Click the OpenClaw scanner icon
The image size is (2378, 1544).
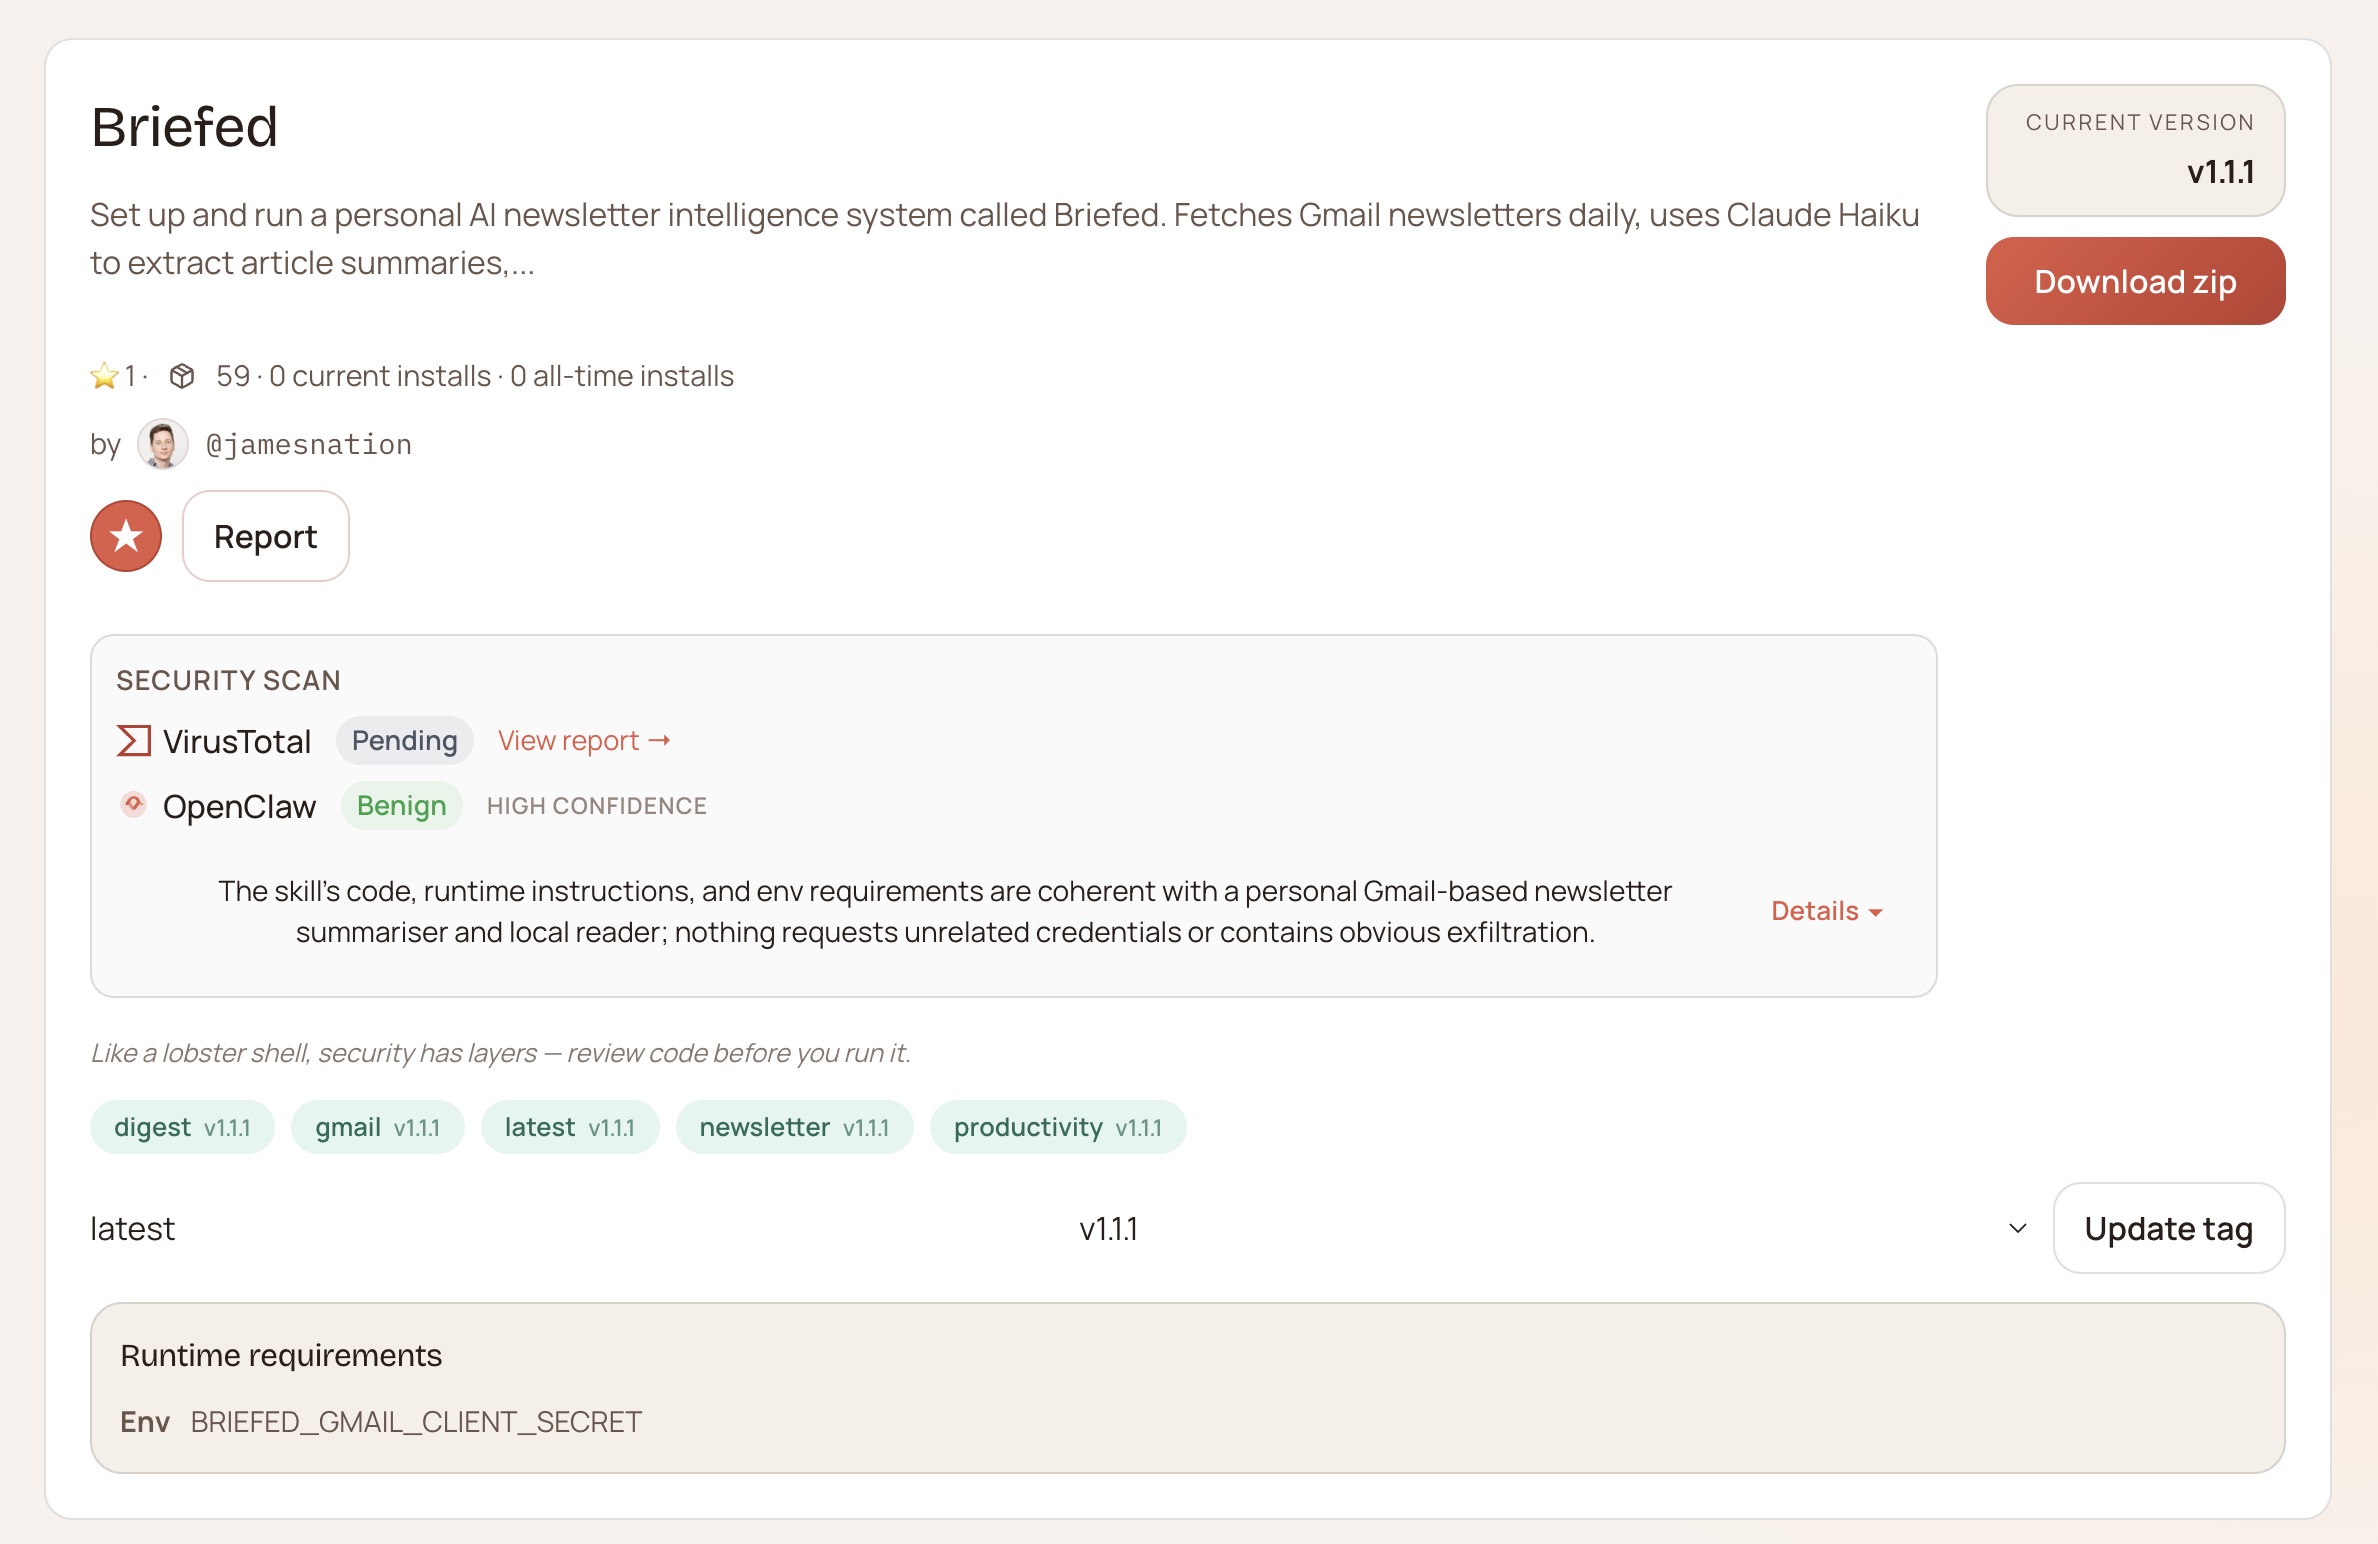[x=134, y=805]
